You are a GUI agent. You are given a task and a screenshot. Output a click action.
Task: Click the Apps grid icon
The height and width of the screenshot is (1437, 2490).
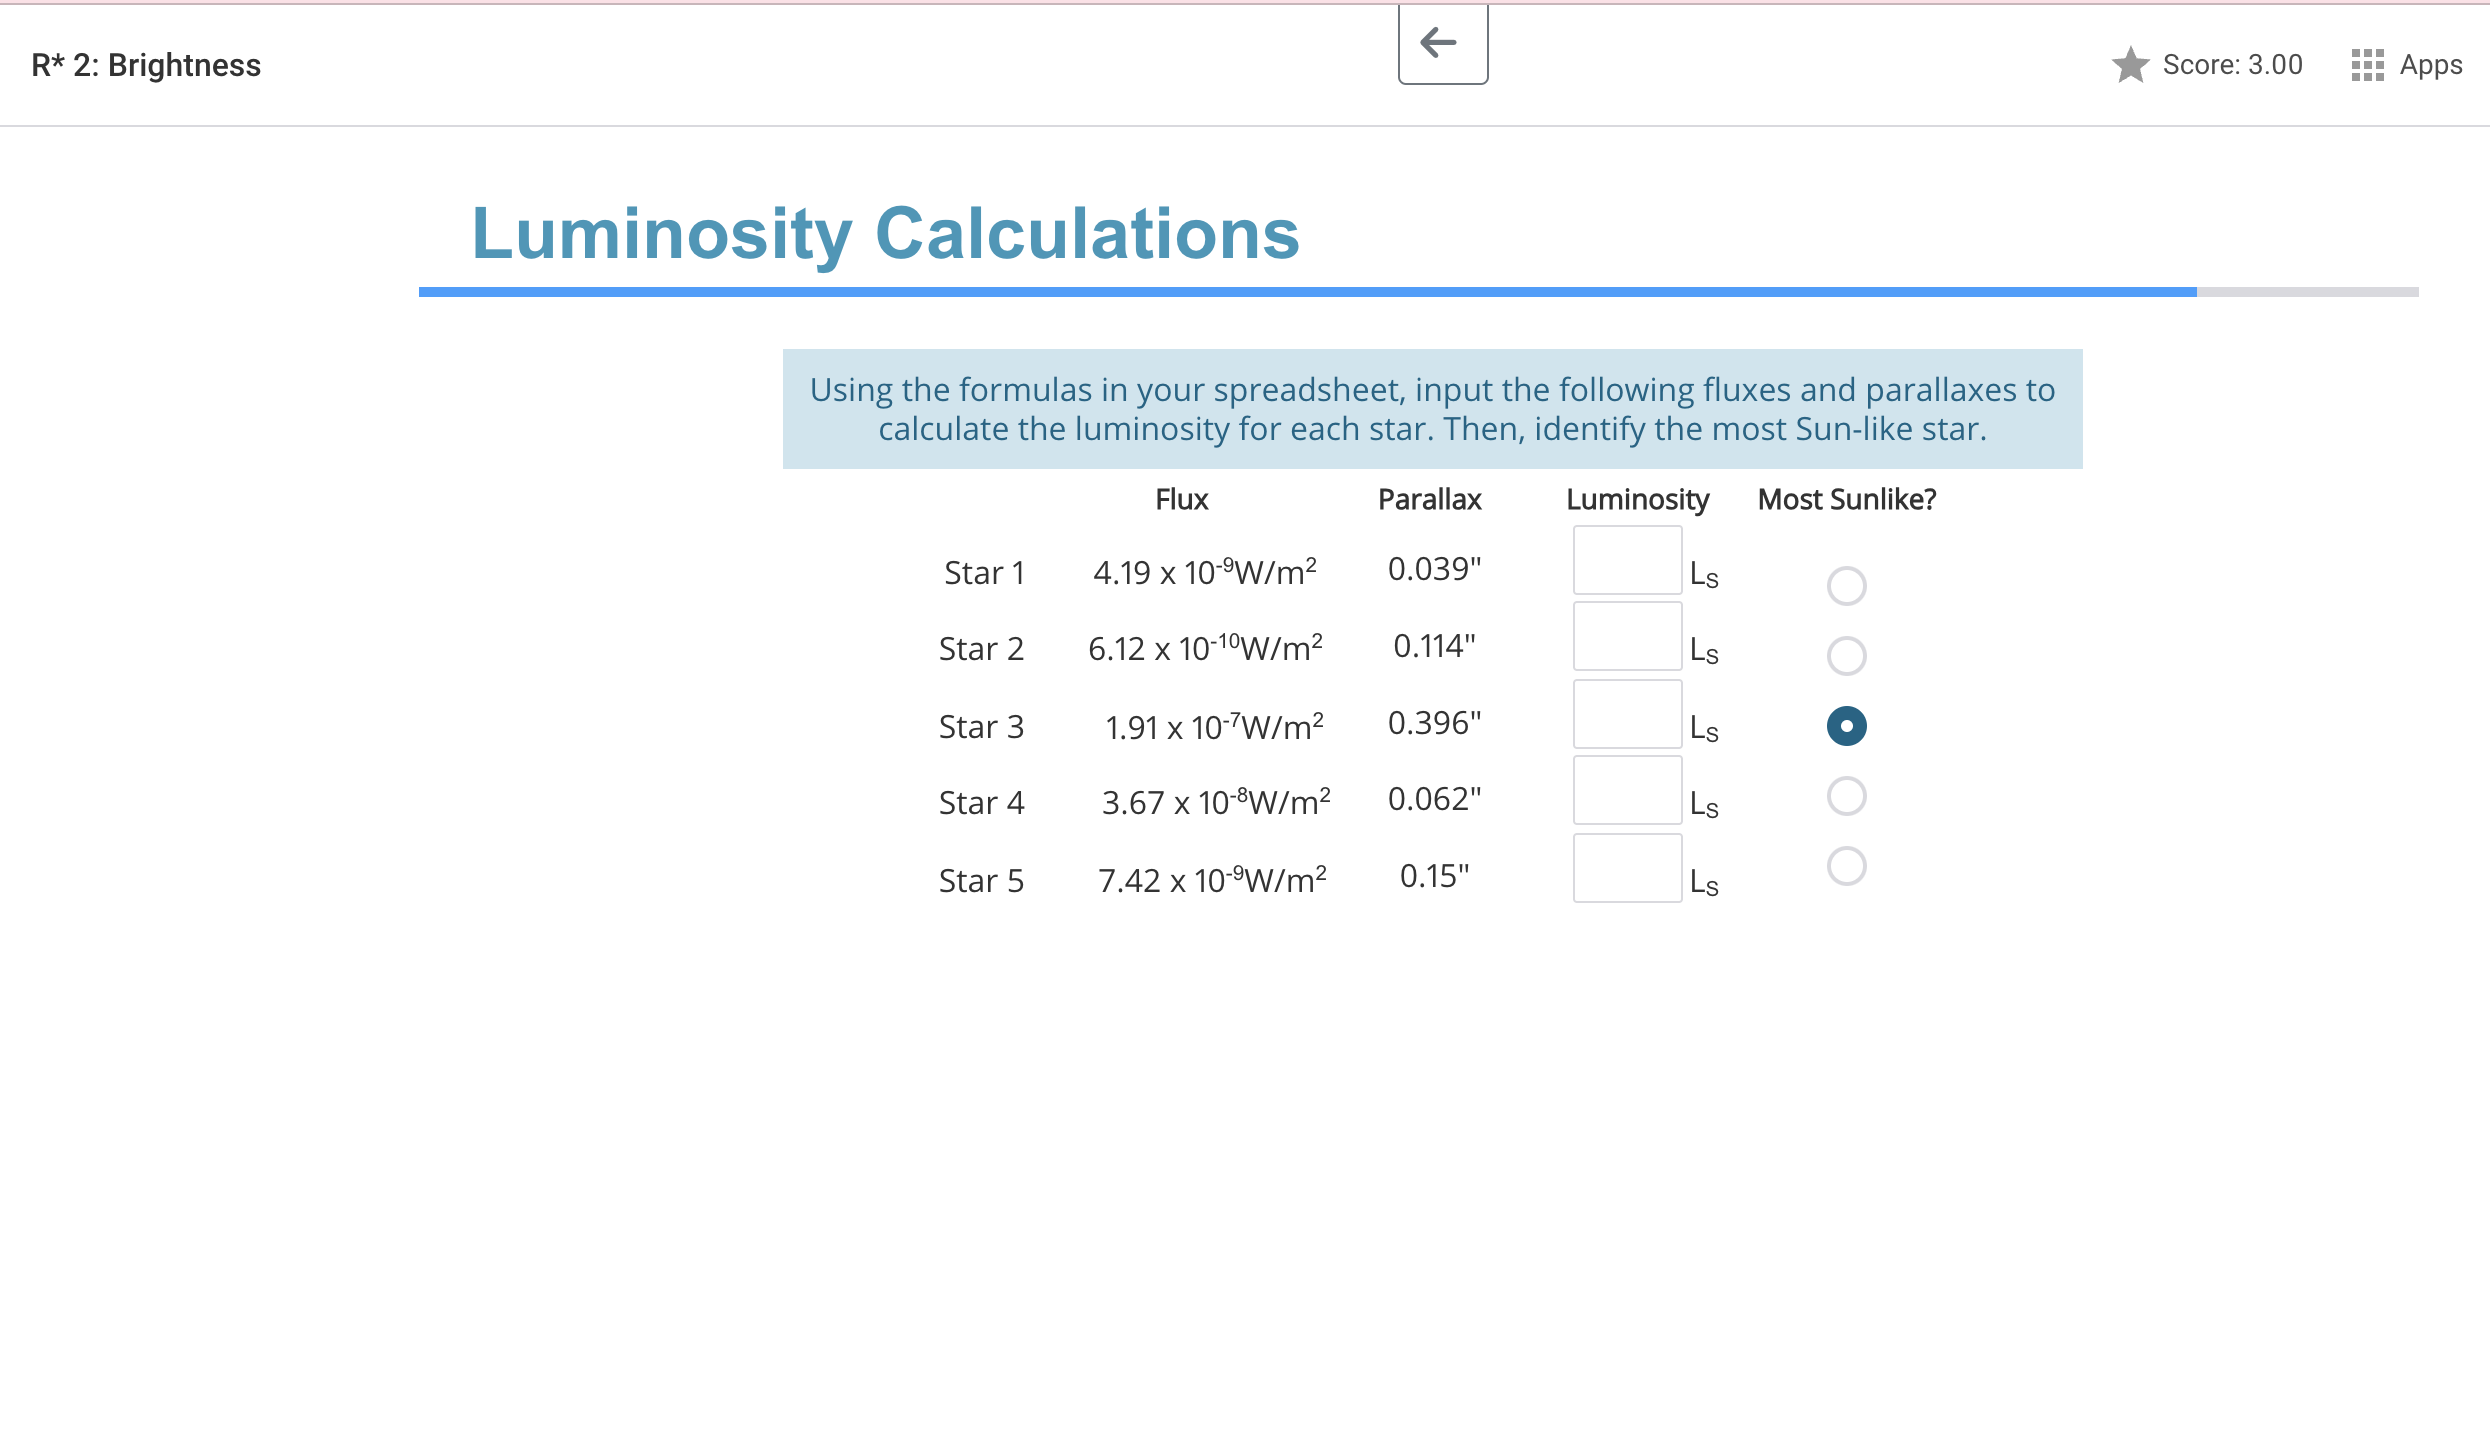click(2367, 64)
